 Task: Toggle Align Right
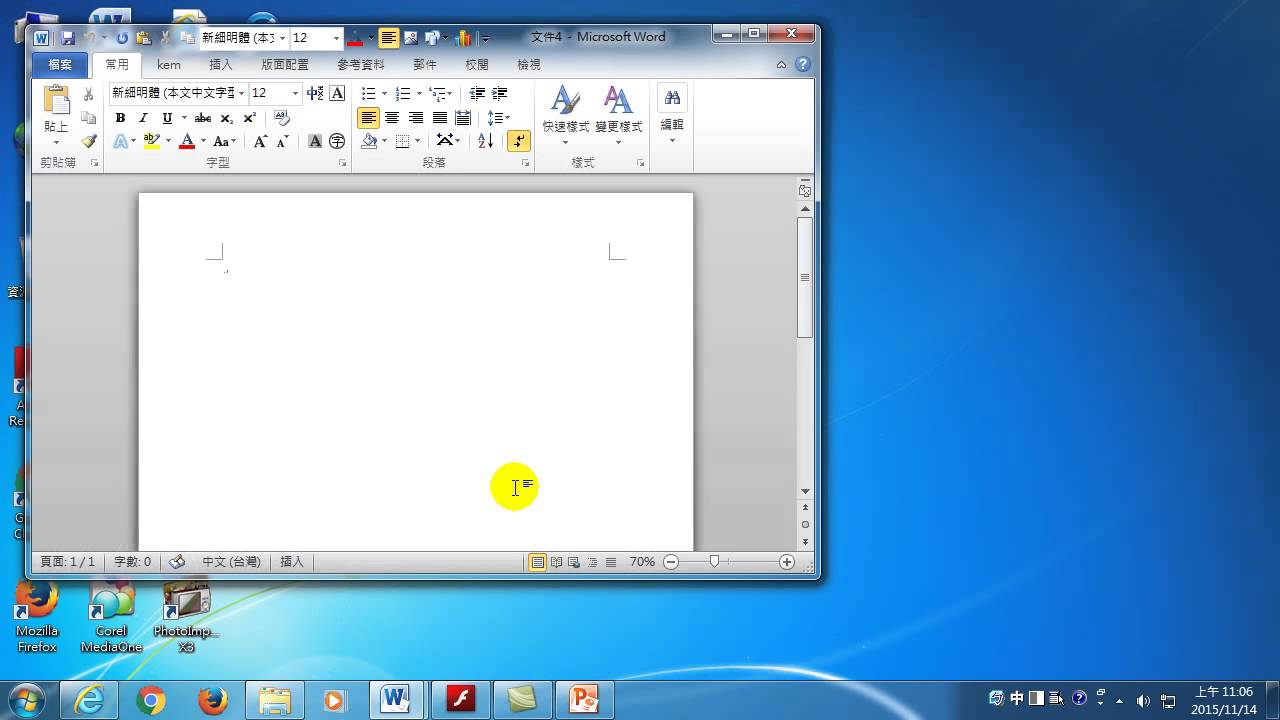point(416,118)
